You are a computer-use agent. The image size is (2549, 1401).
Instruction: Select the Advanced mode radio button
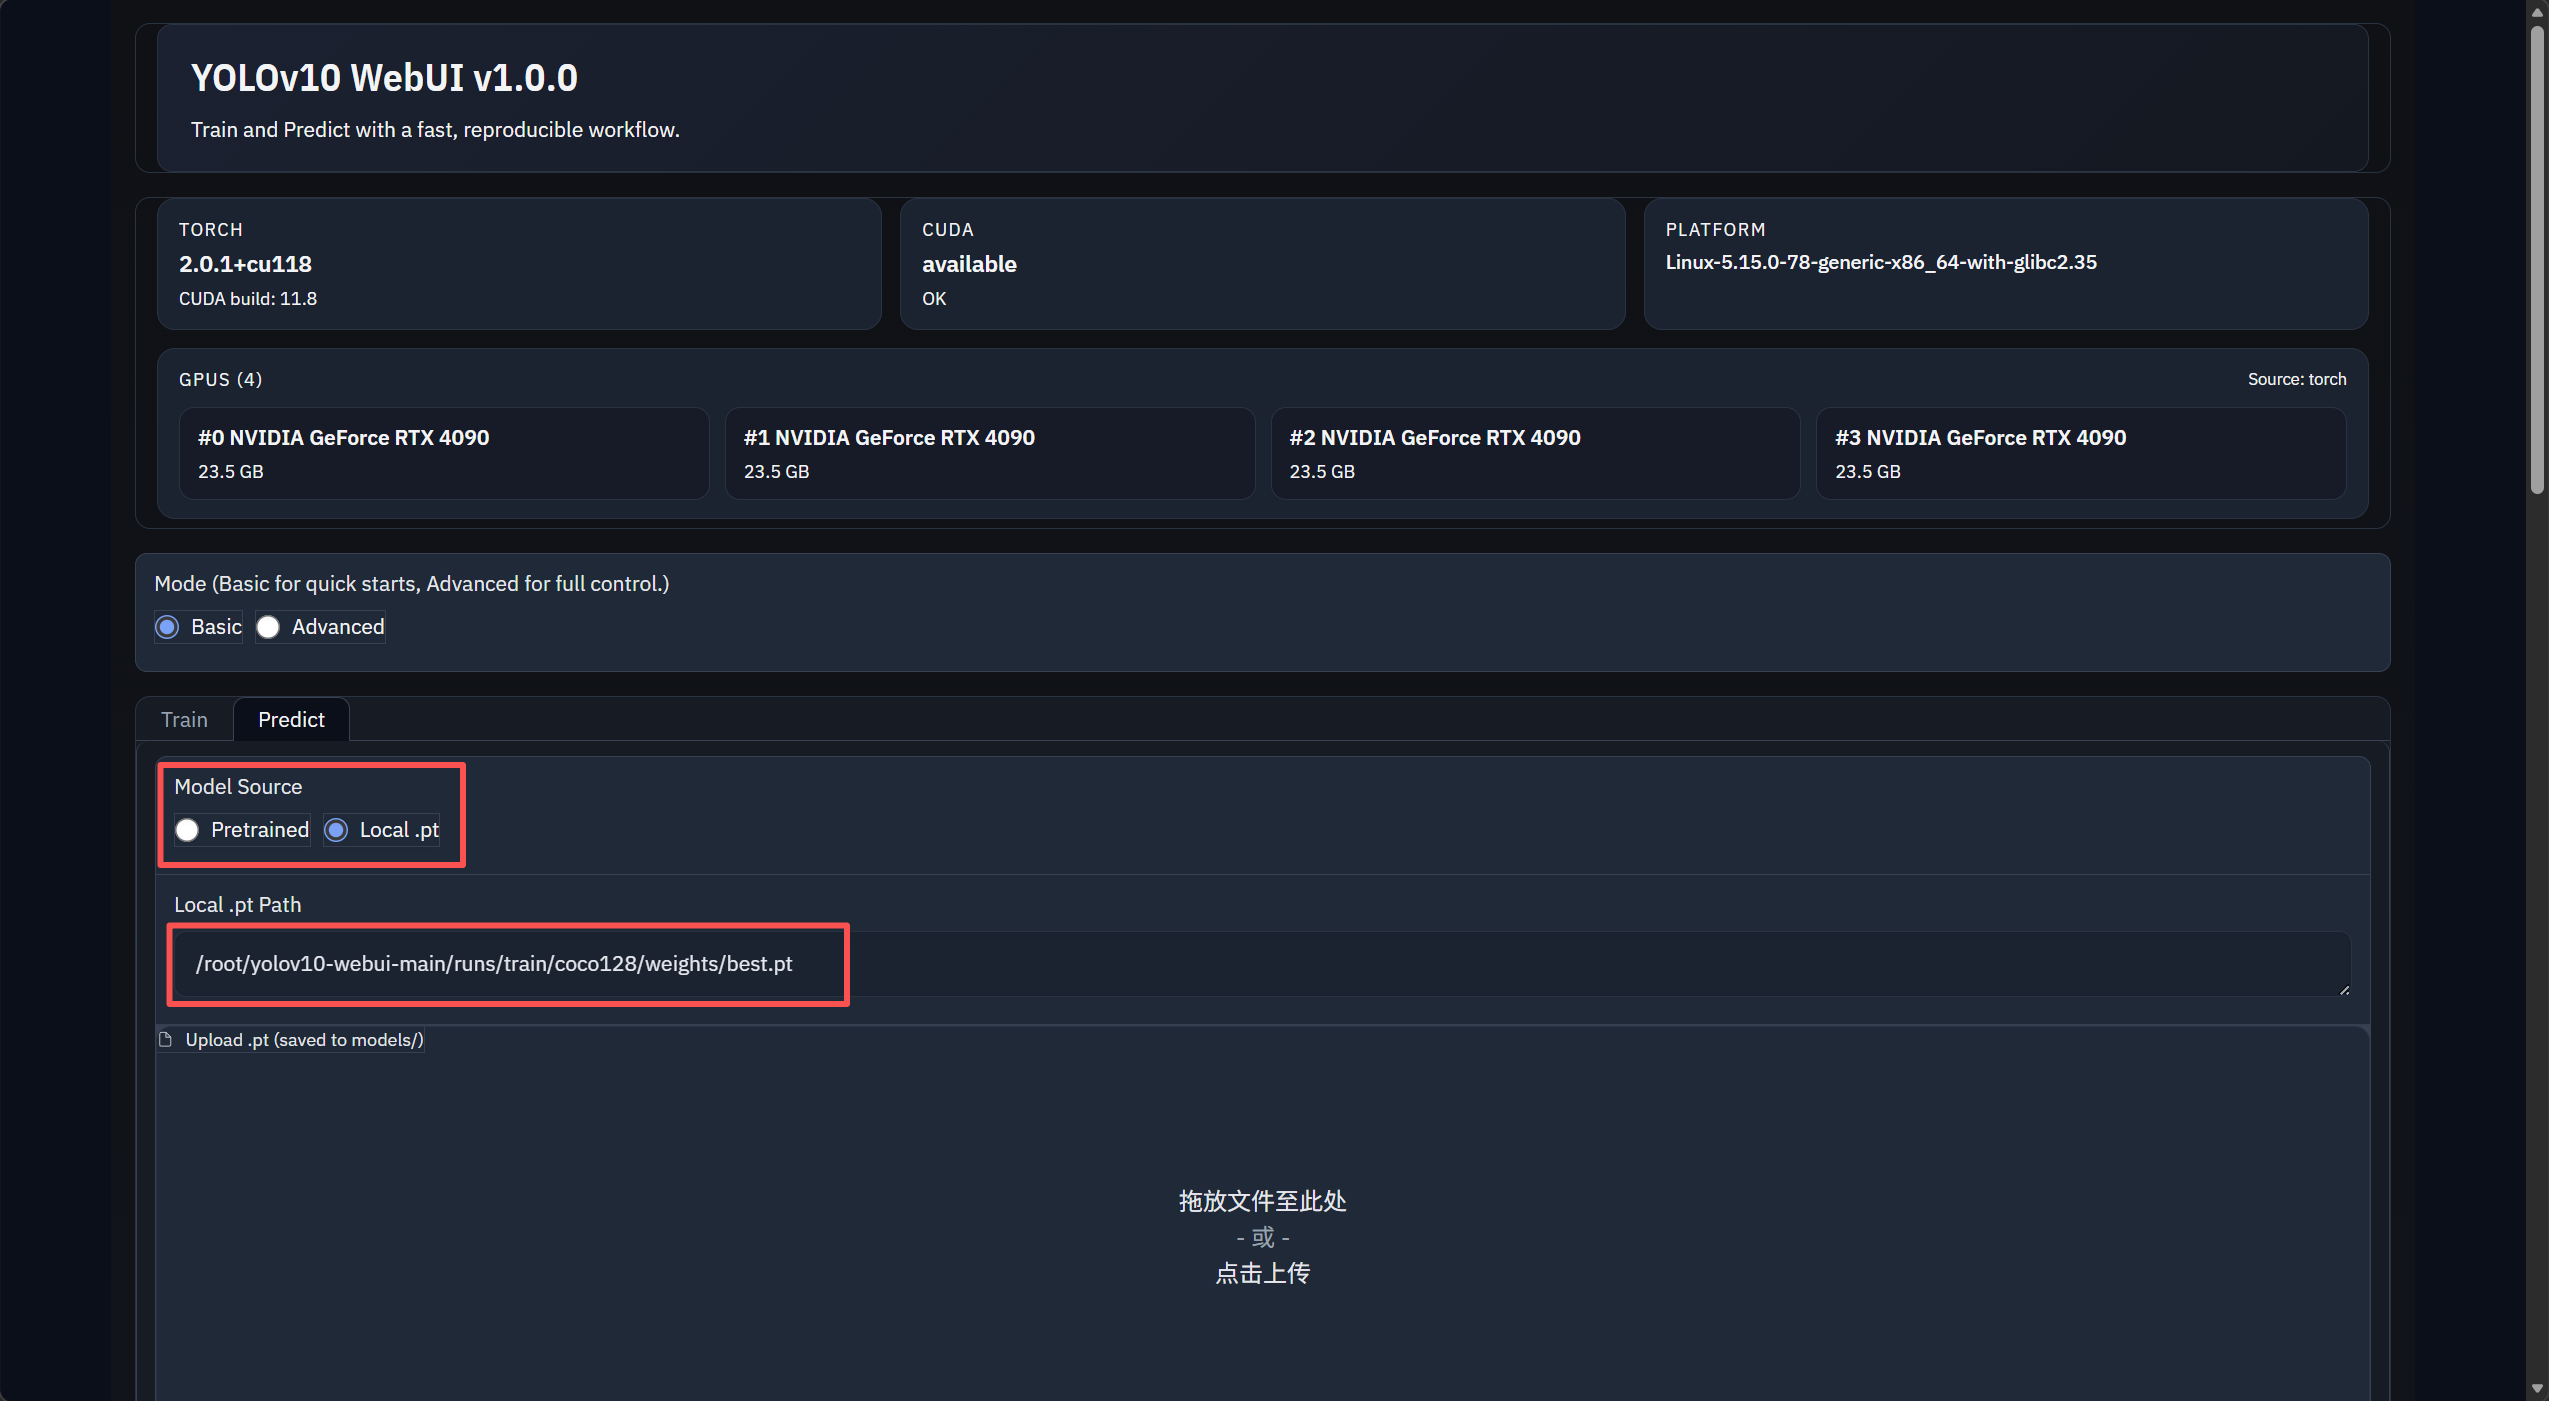coord(268,627)
